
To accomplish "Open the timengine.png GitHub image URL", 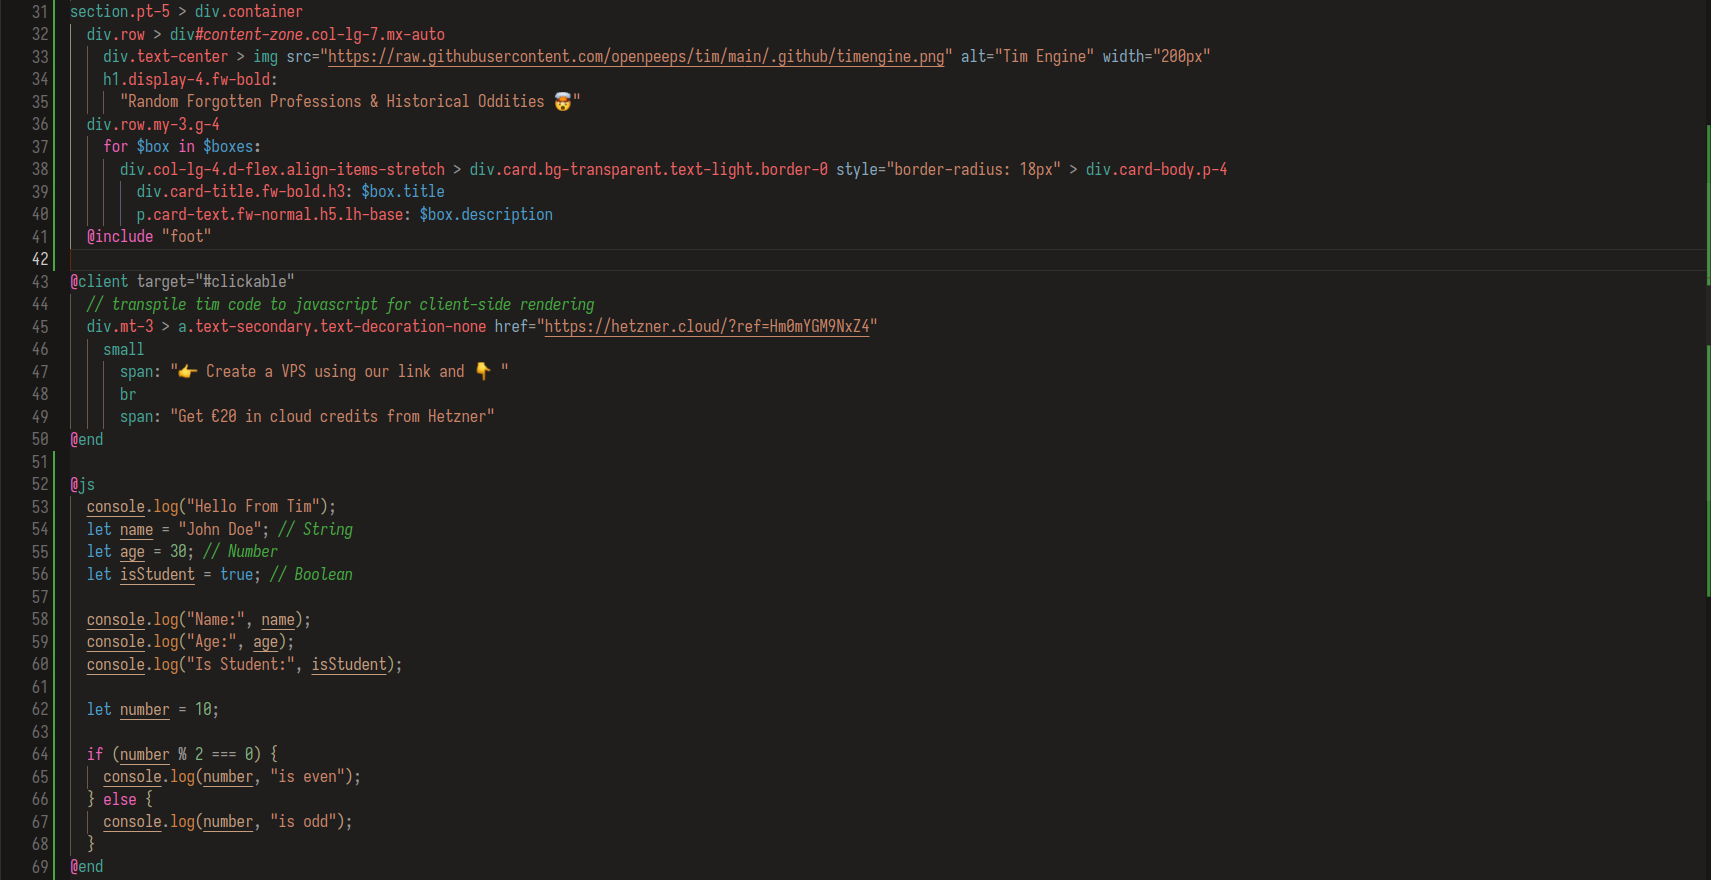I will [636, 57].
